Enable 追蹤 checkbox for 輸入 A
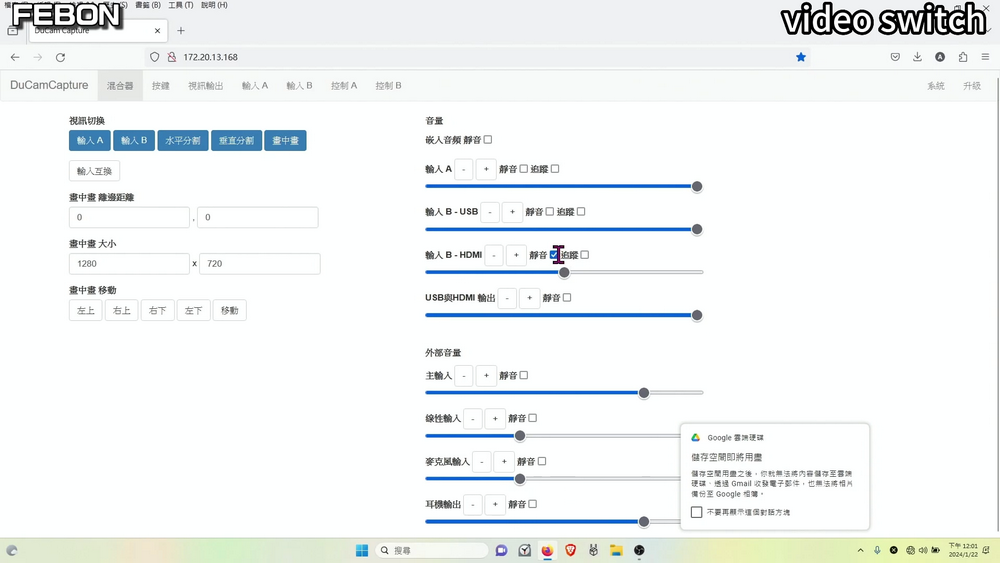Screen dimensions: 1000x563 (555, 169)
